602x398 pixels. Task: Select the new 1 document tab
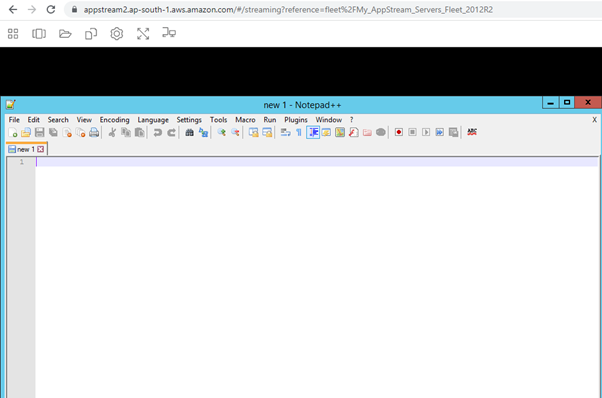(x=26, y=149)
